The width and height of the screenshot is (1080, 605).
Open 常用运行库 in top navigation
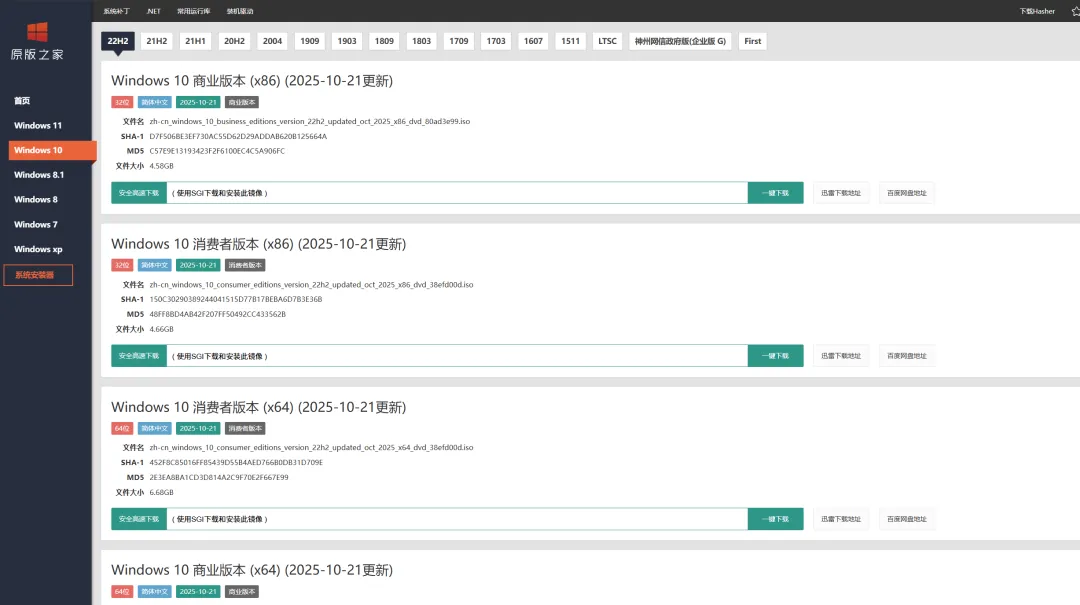194,11
